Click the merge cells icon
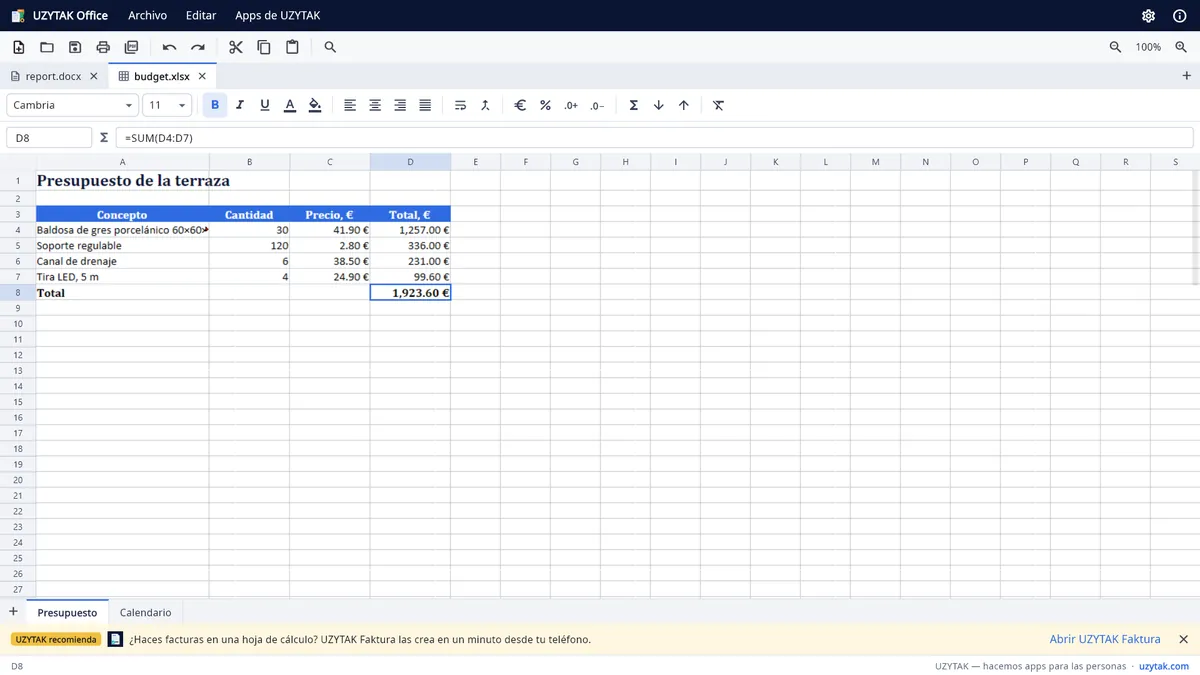Screen dimensions: 1200x675 tap(485, 105)
